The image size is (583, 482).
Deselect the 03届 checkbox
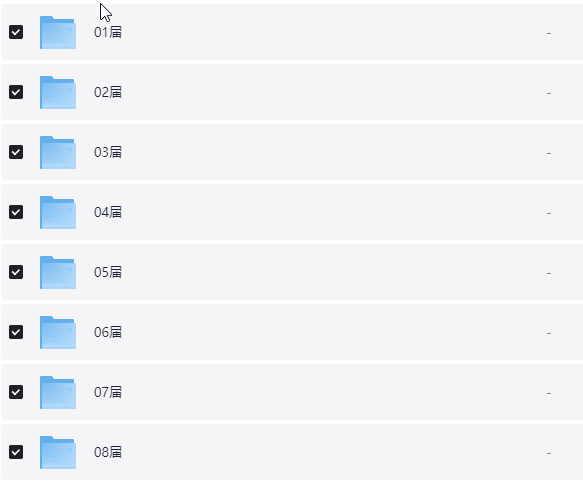16,152
